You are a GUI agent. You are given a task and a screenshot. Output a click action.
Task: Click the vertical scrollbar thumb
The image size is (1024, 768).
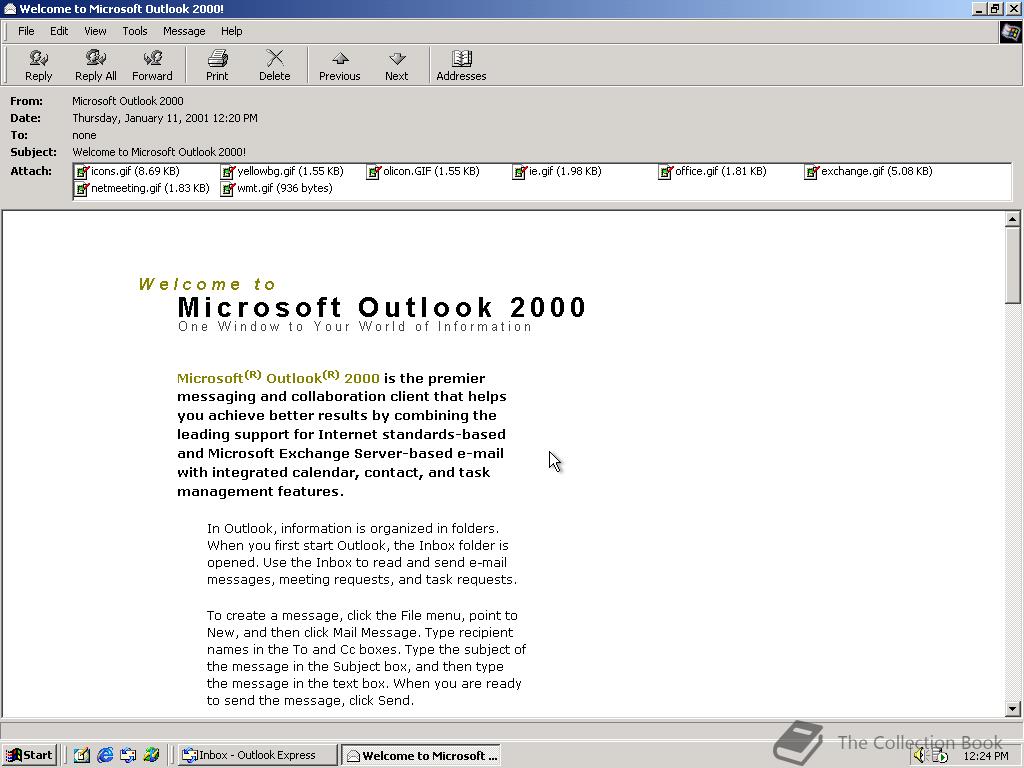click(x=1012, y=264)
